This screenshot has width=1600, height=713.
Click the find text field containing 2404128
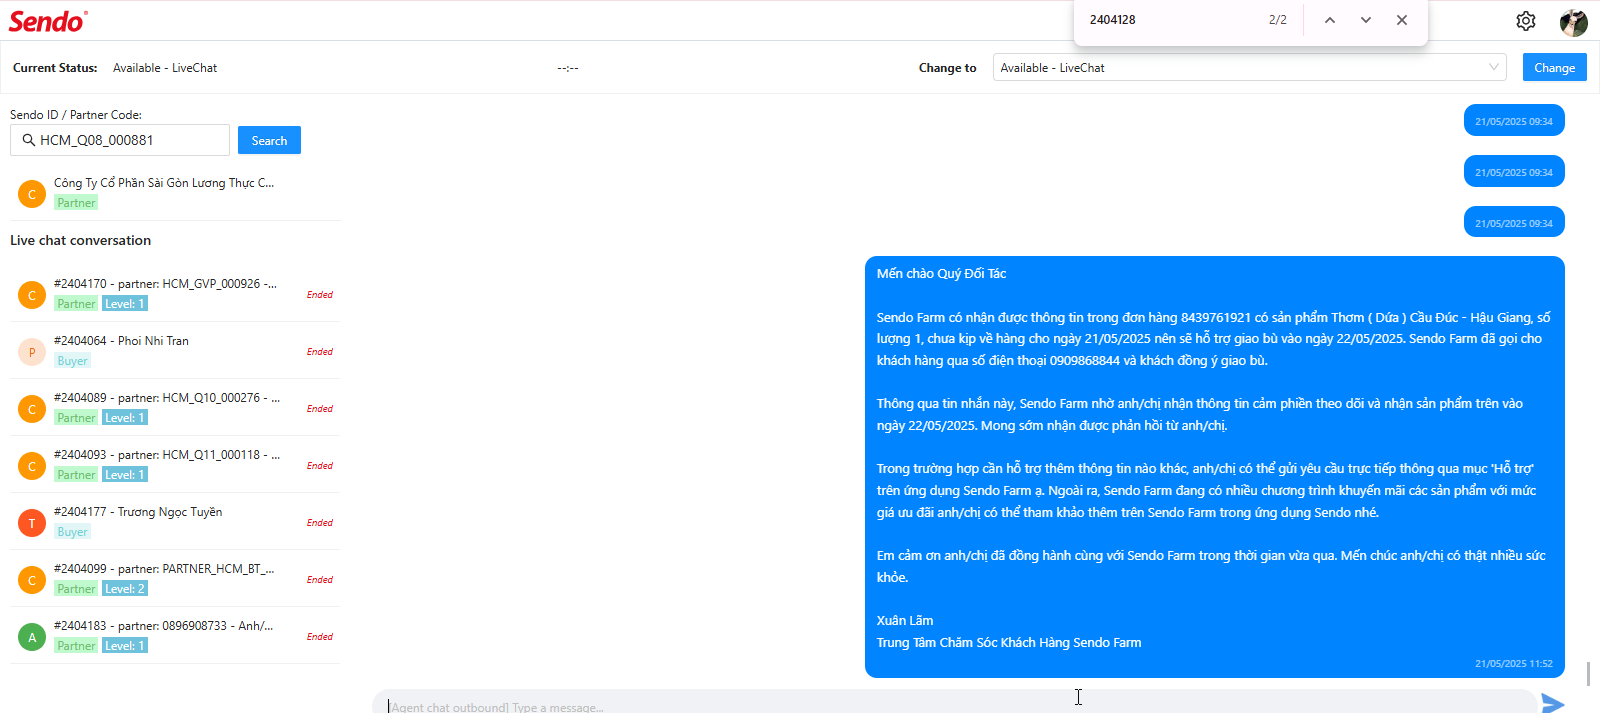[x=1170, y=20]
